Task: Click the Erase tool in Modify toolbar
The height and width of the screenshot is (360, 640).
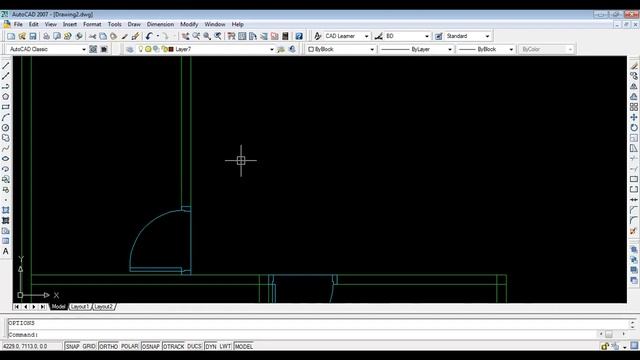Action: pos(633,66)
